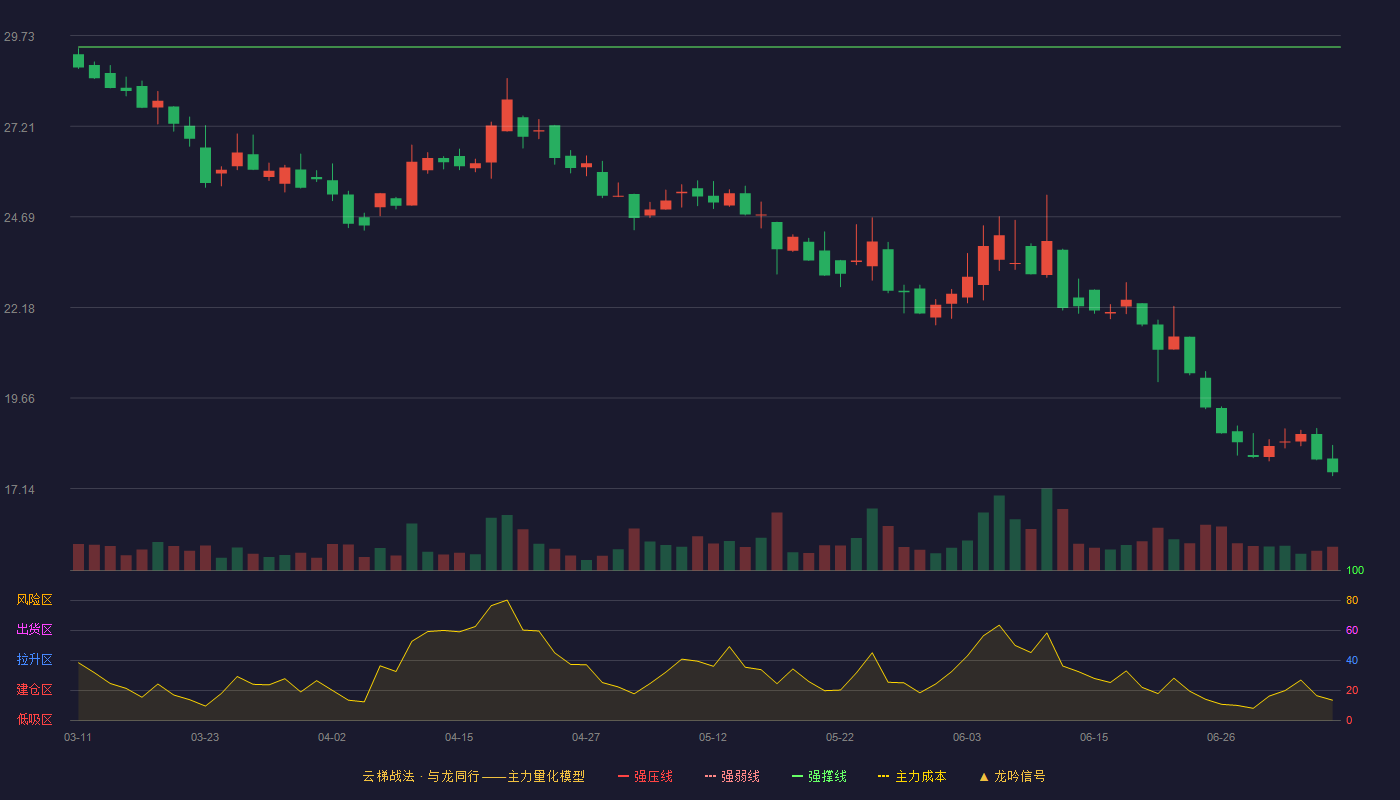
Task: Click the 05-22 date label
Action: coord(840,737)
